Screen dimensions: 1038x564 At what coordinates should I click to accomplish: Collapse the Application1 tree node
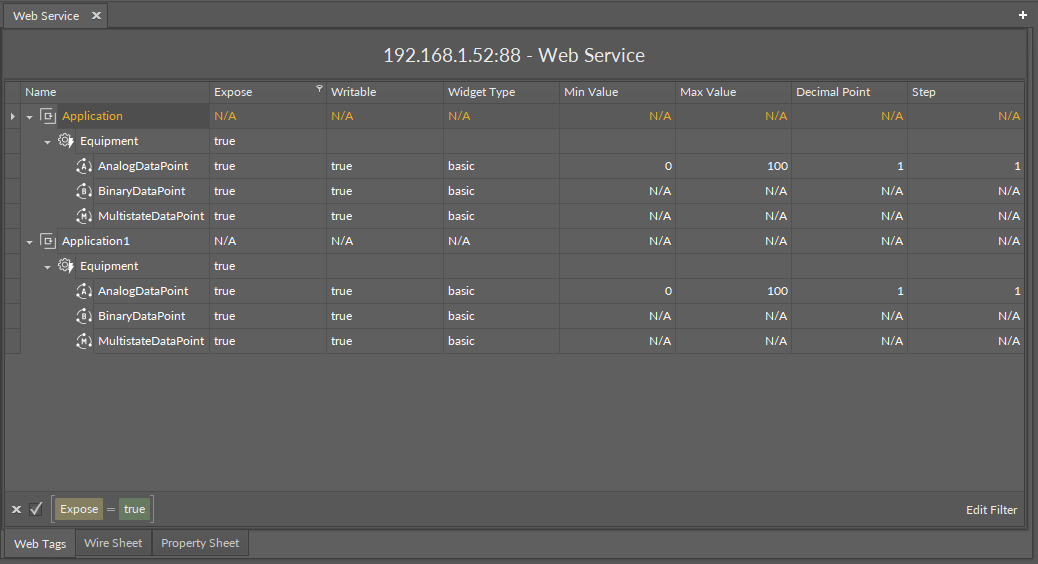pos(30,242)
